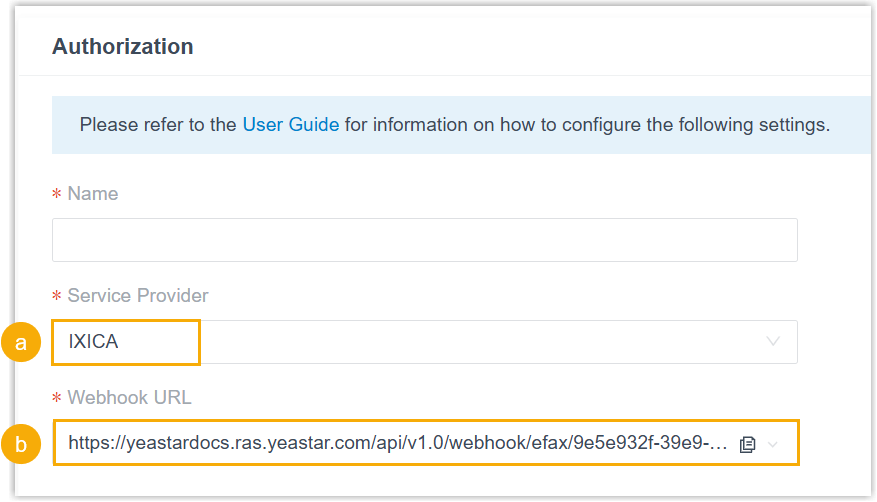Click the Webhook URL field label
Image resolution: width=877 pixels, height=502 pixels.
click(x=129, y=398)
